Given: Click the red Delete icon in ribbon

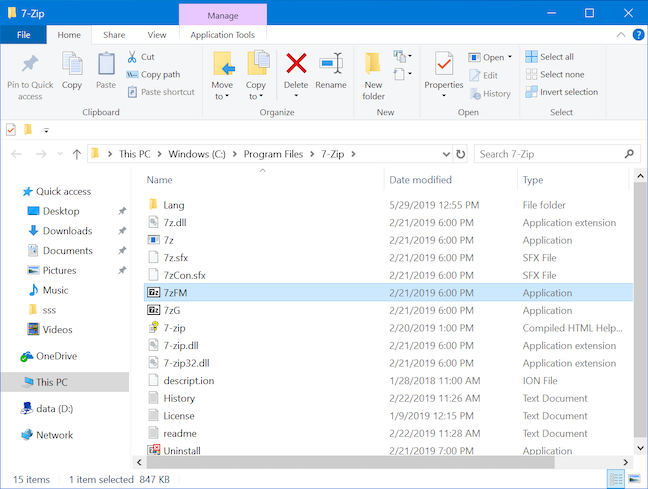Looking at the screenshot, I should pos(296,63).
